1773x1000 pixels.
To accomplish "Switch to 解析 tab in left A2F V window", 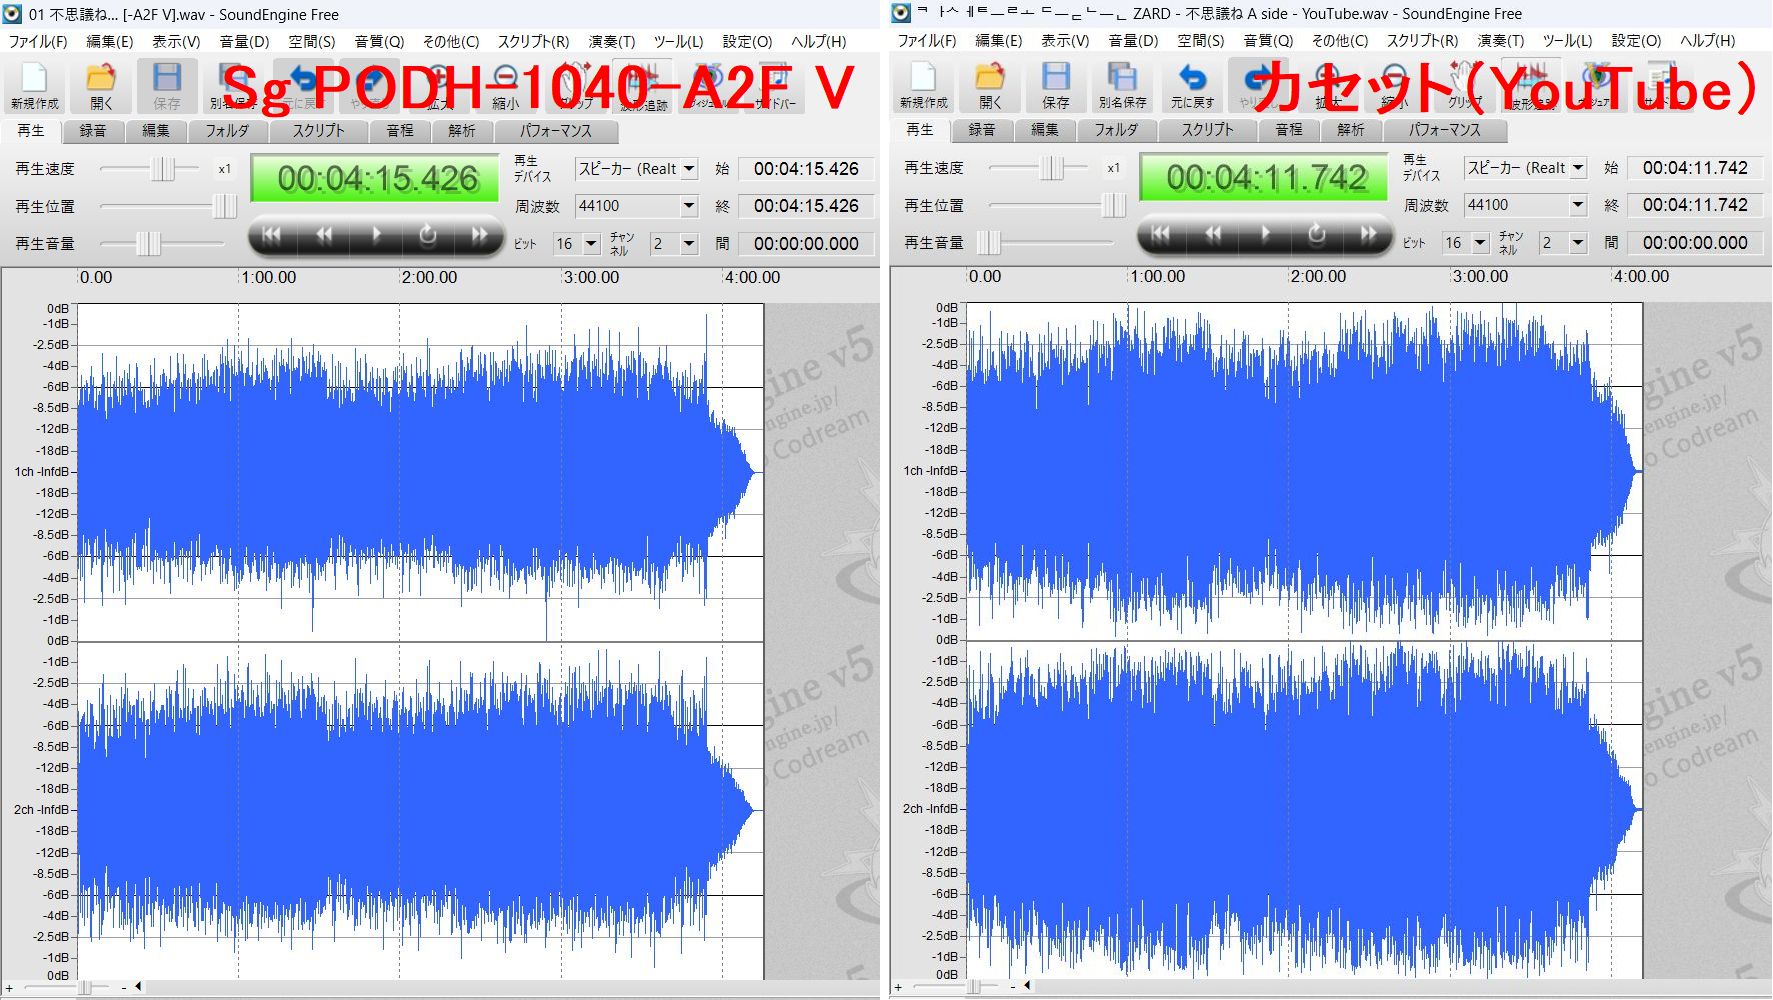I will [462, 131].
